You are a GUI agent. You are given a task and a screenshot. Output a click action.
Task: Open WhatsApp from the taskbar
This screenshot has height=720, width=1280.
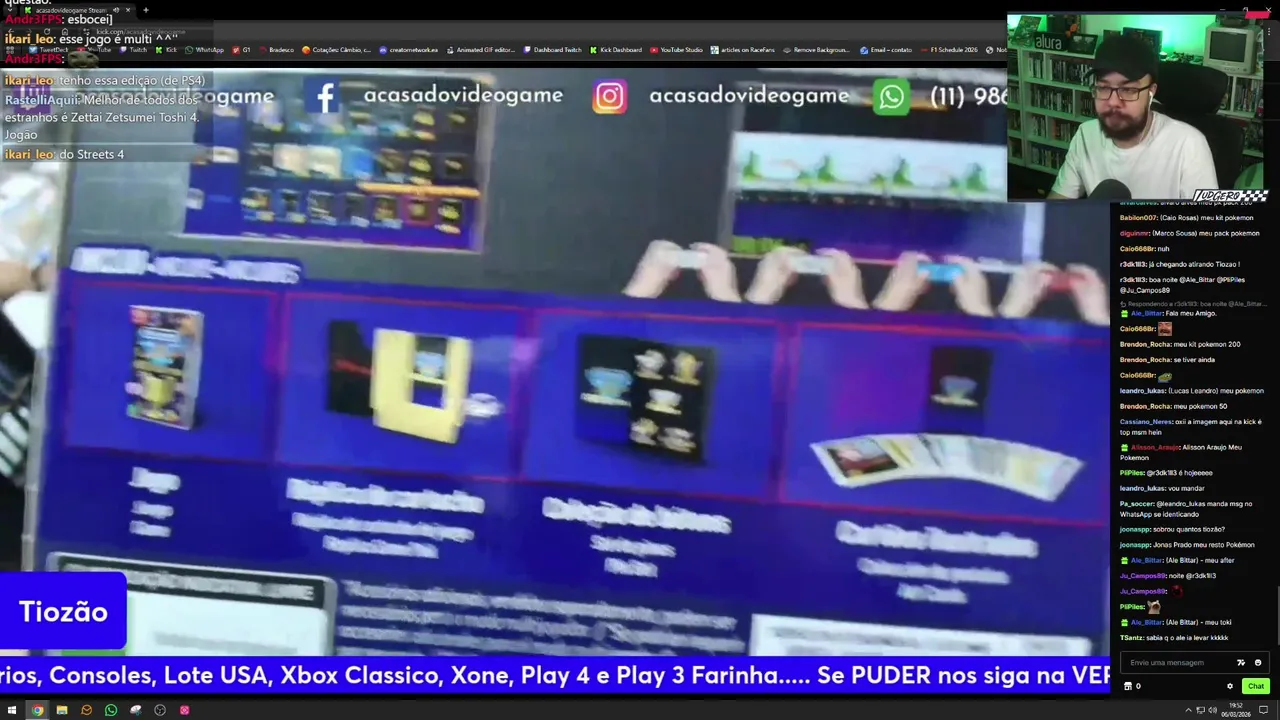(110, 710)
